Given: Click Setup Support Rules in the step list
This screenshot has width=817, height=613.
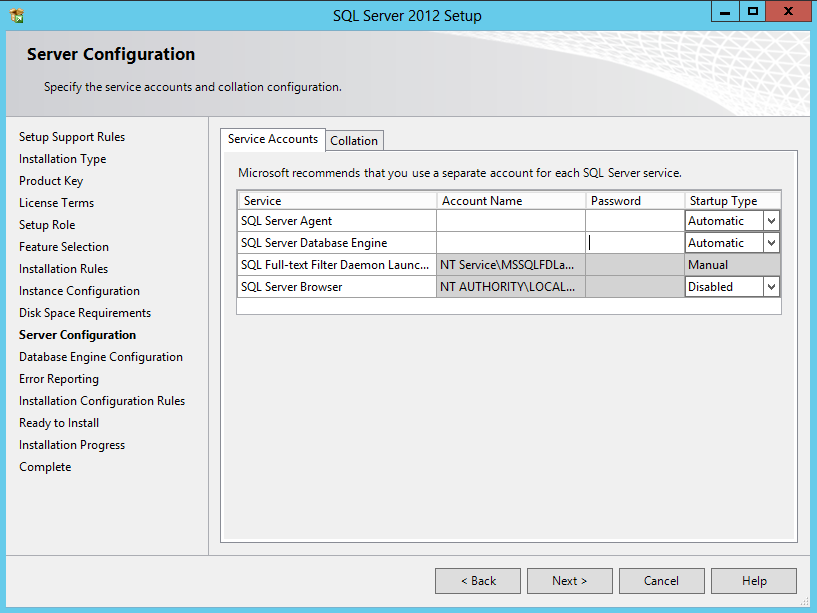Looking at the screenshot, I should (x=72, y=137).
